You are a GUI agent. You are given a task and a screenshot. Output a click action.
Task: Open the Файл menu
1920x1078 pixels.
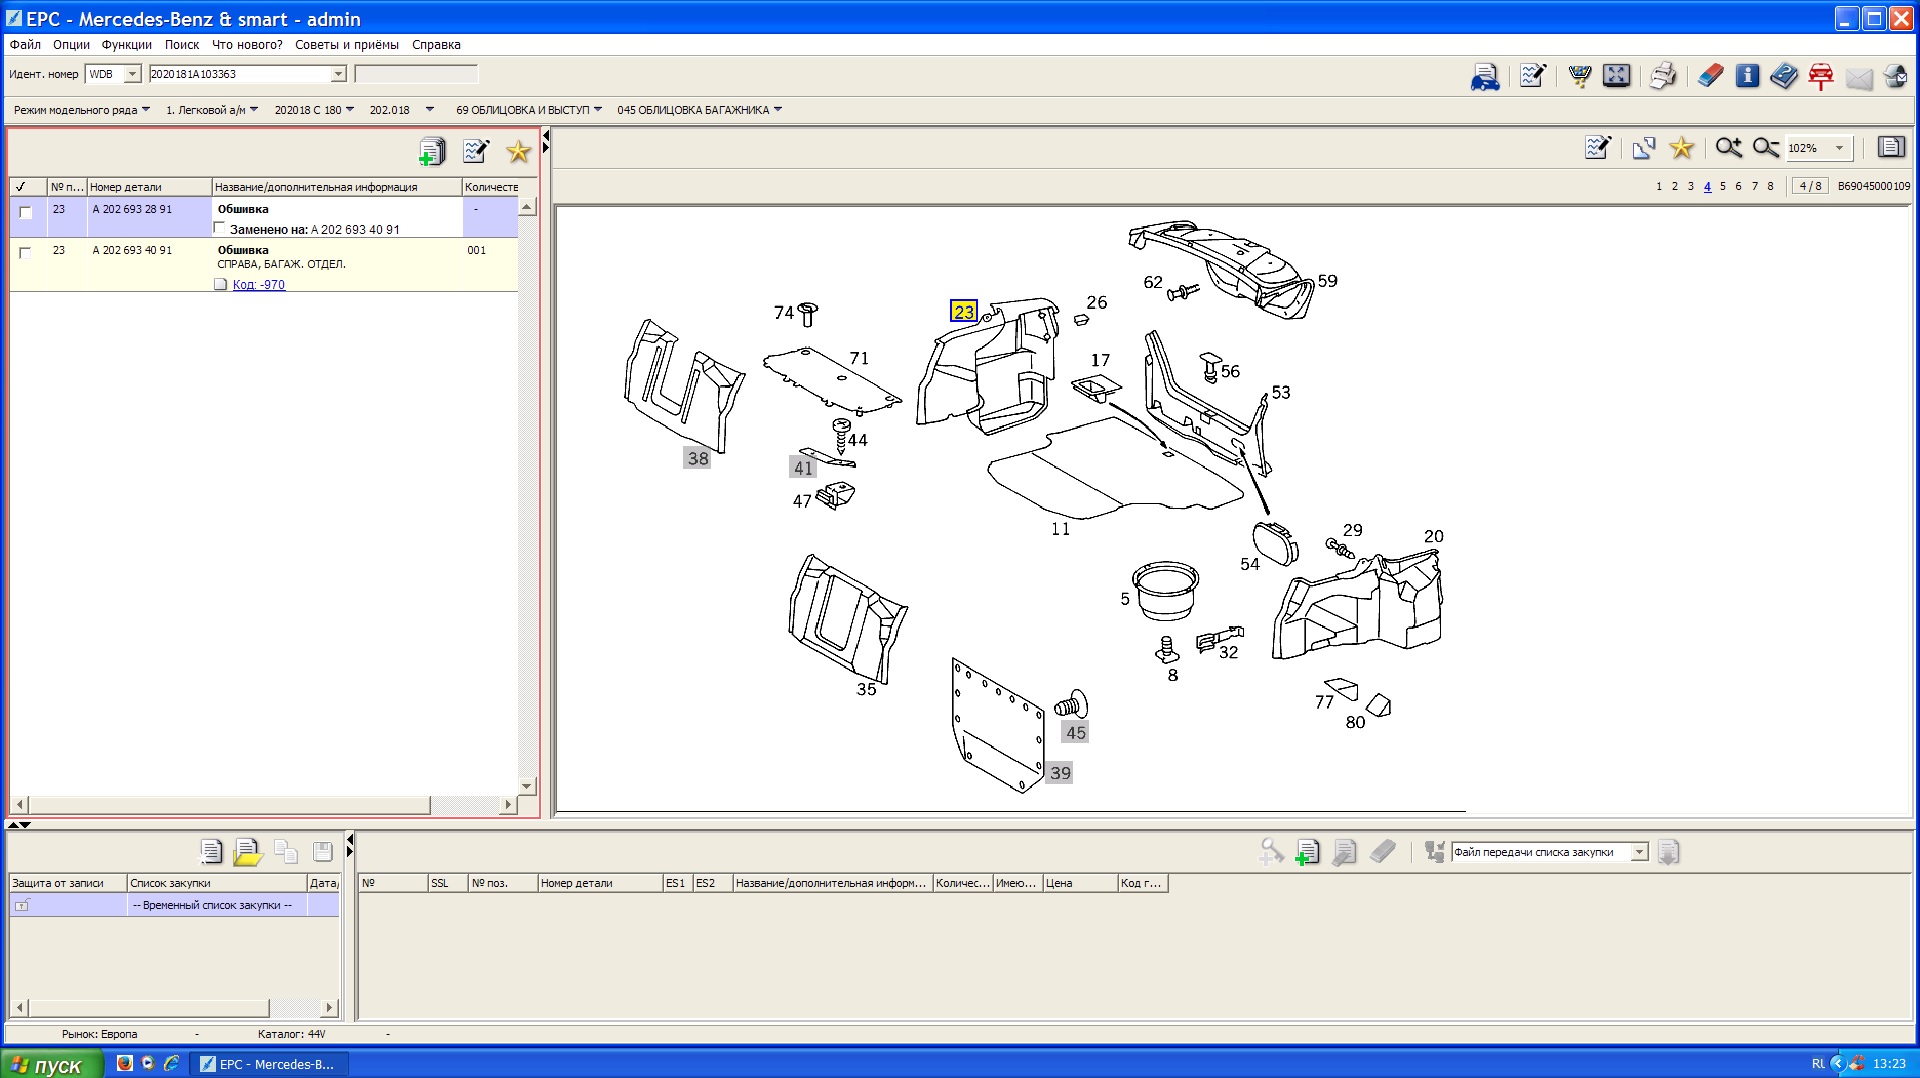click(x=25, y=45)
